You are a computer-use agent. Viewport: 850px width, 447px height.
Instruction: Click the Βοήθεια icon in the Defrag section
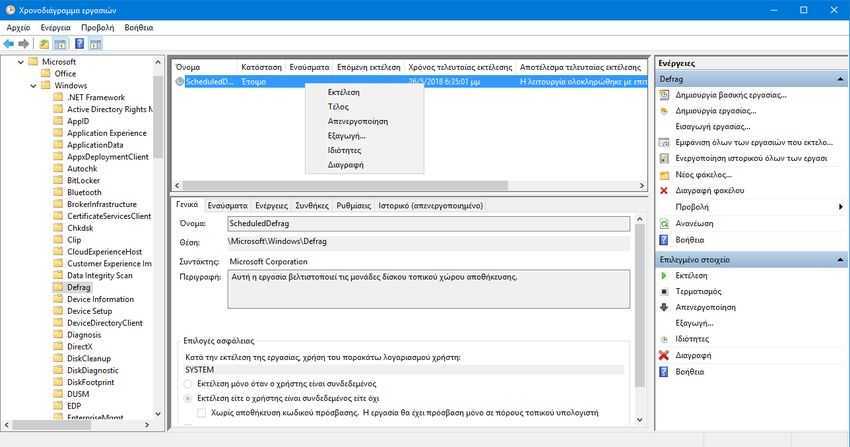664,239
